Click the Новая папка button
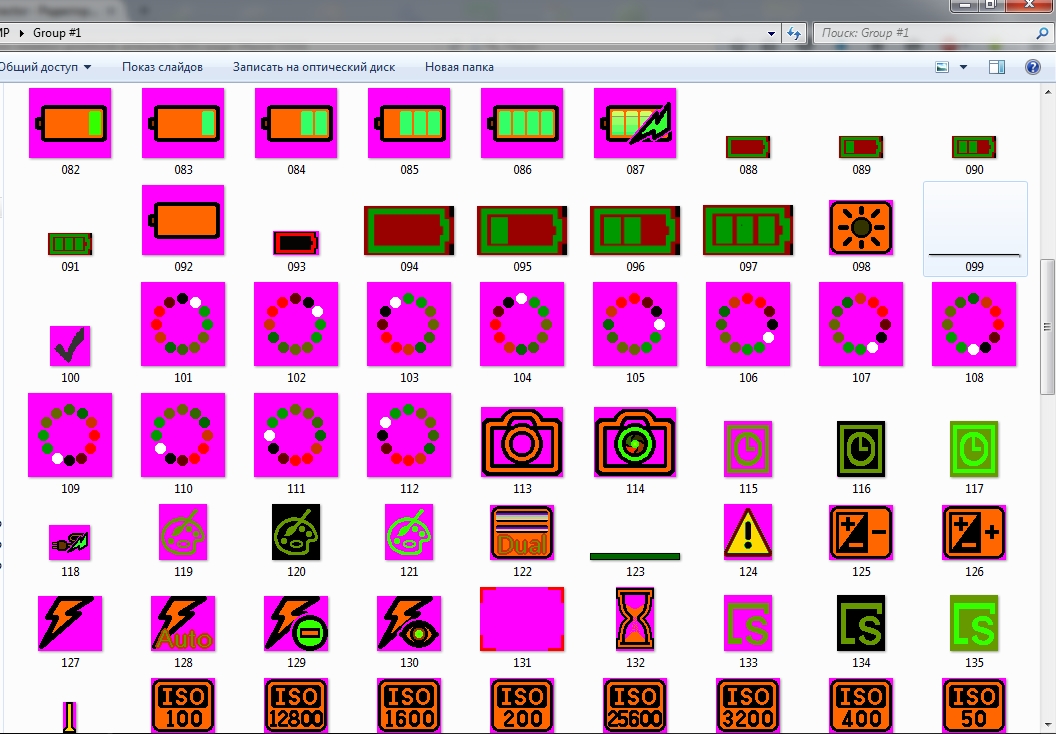Viewport: 1056px width, 734px height. (459, 67)
